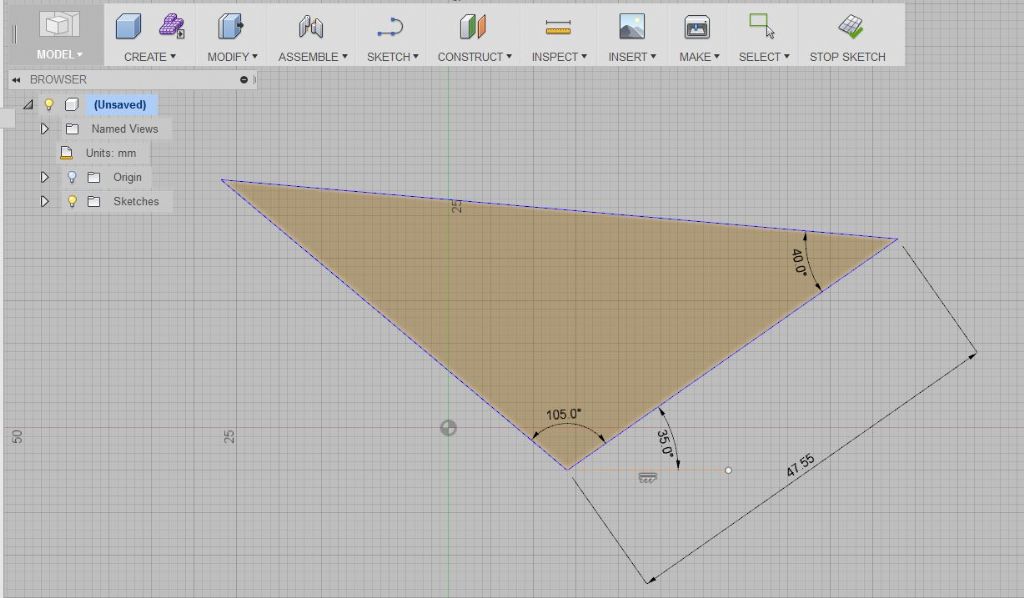Select the Inspect measure ruler icon
The width and height of the screenshot is (1024, 598).
558,27
